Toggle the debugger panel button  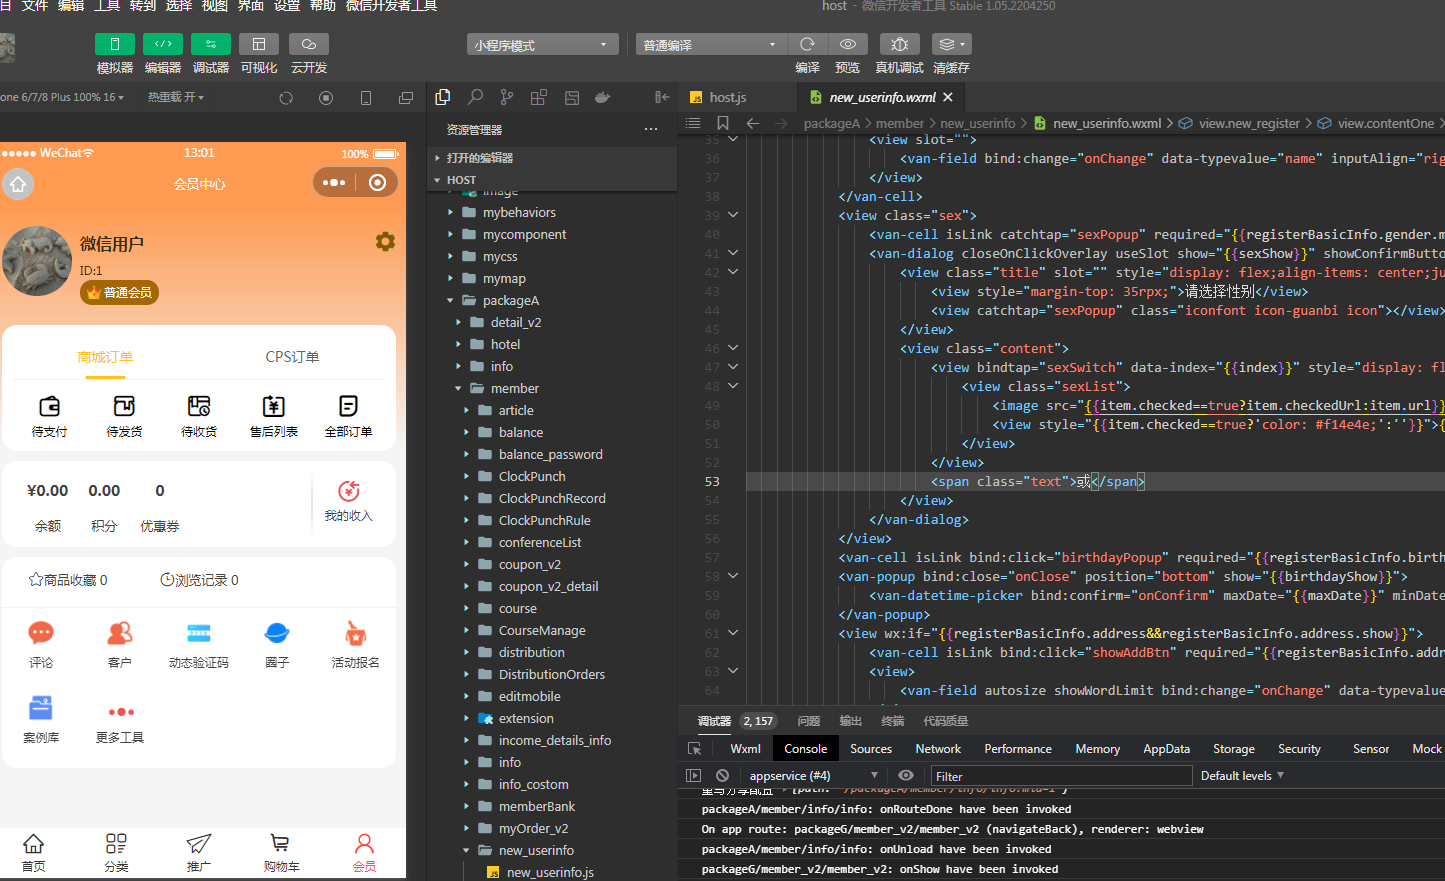pos(211,44)
